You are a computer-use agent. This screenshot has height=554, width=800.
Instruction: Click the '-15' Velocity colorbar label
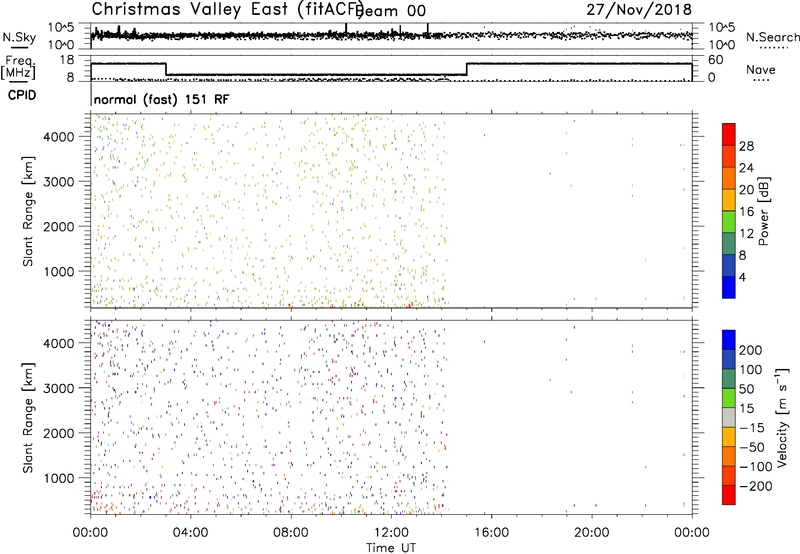[x=752, y=427]
